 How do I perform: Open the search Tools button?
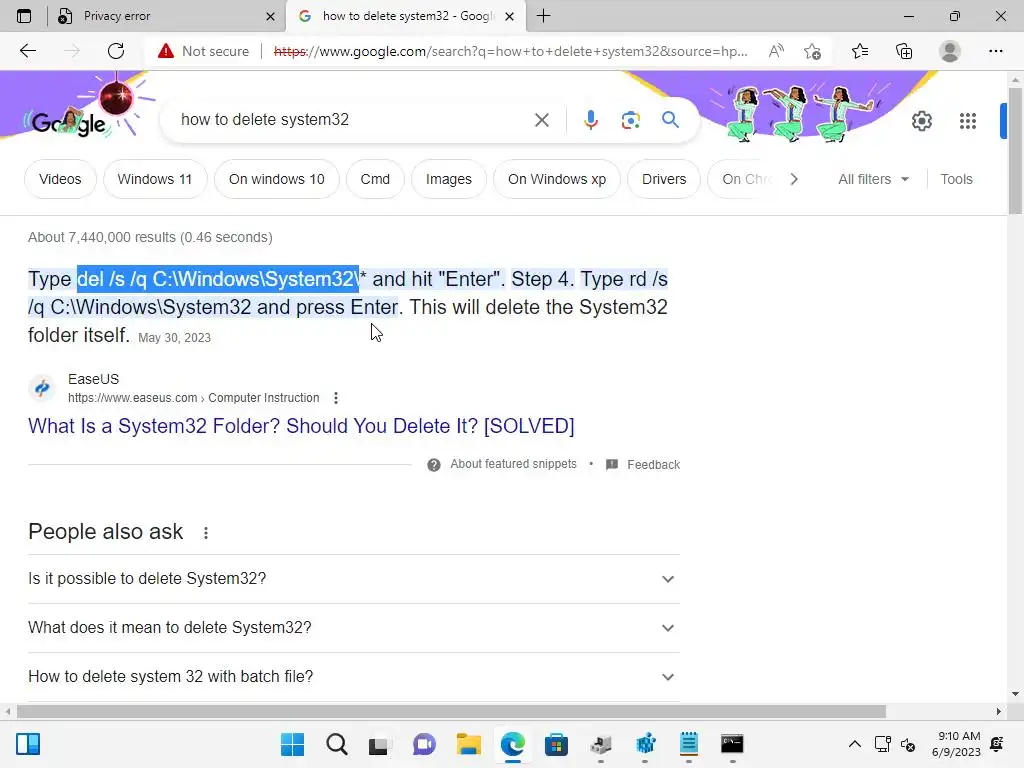[956, 179]
